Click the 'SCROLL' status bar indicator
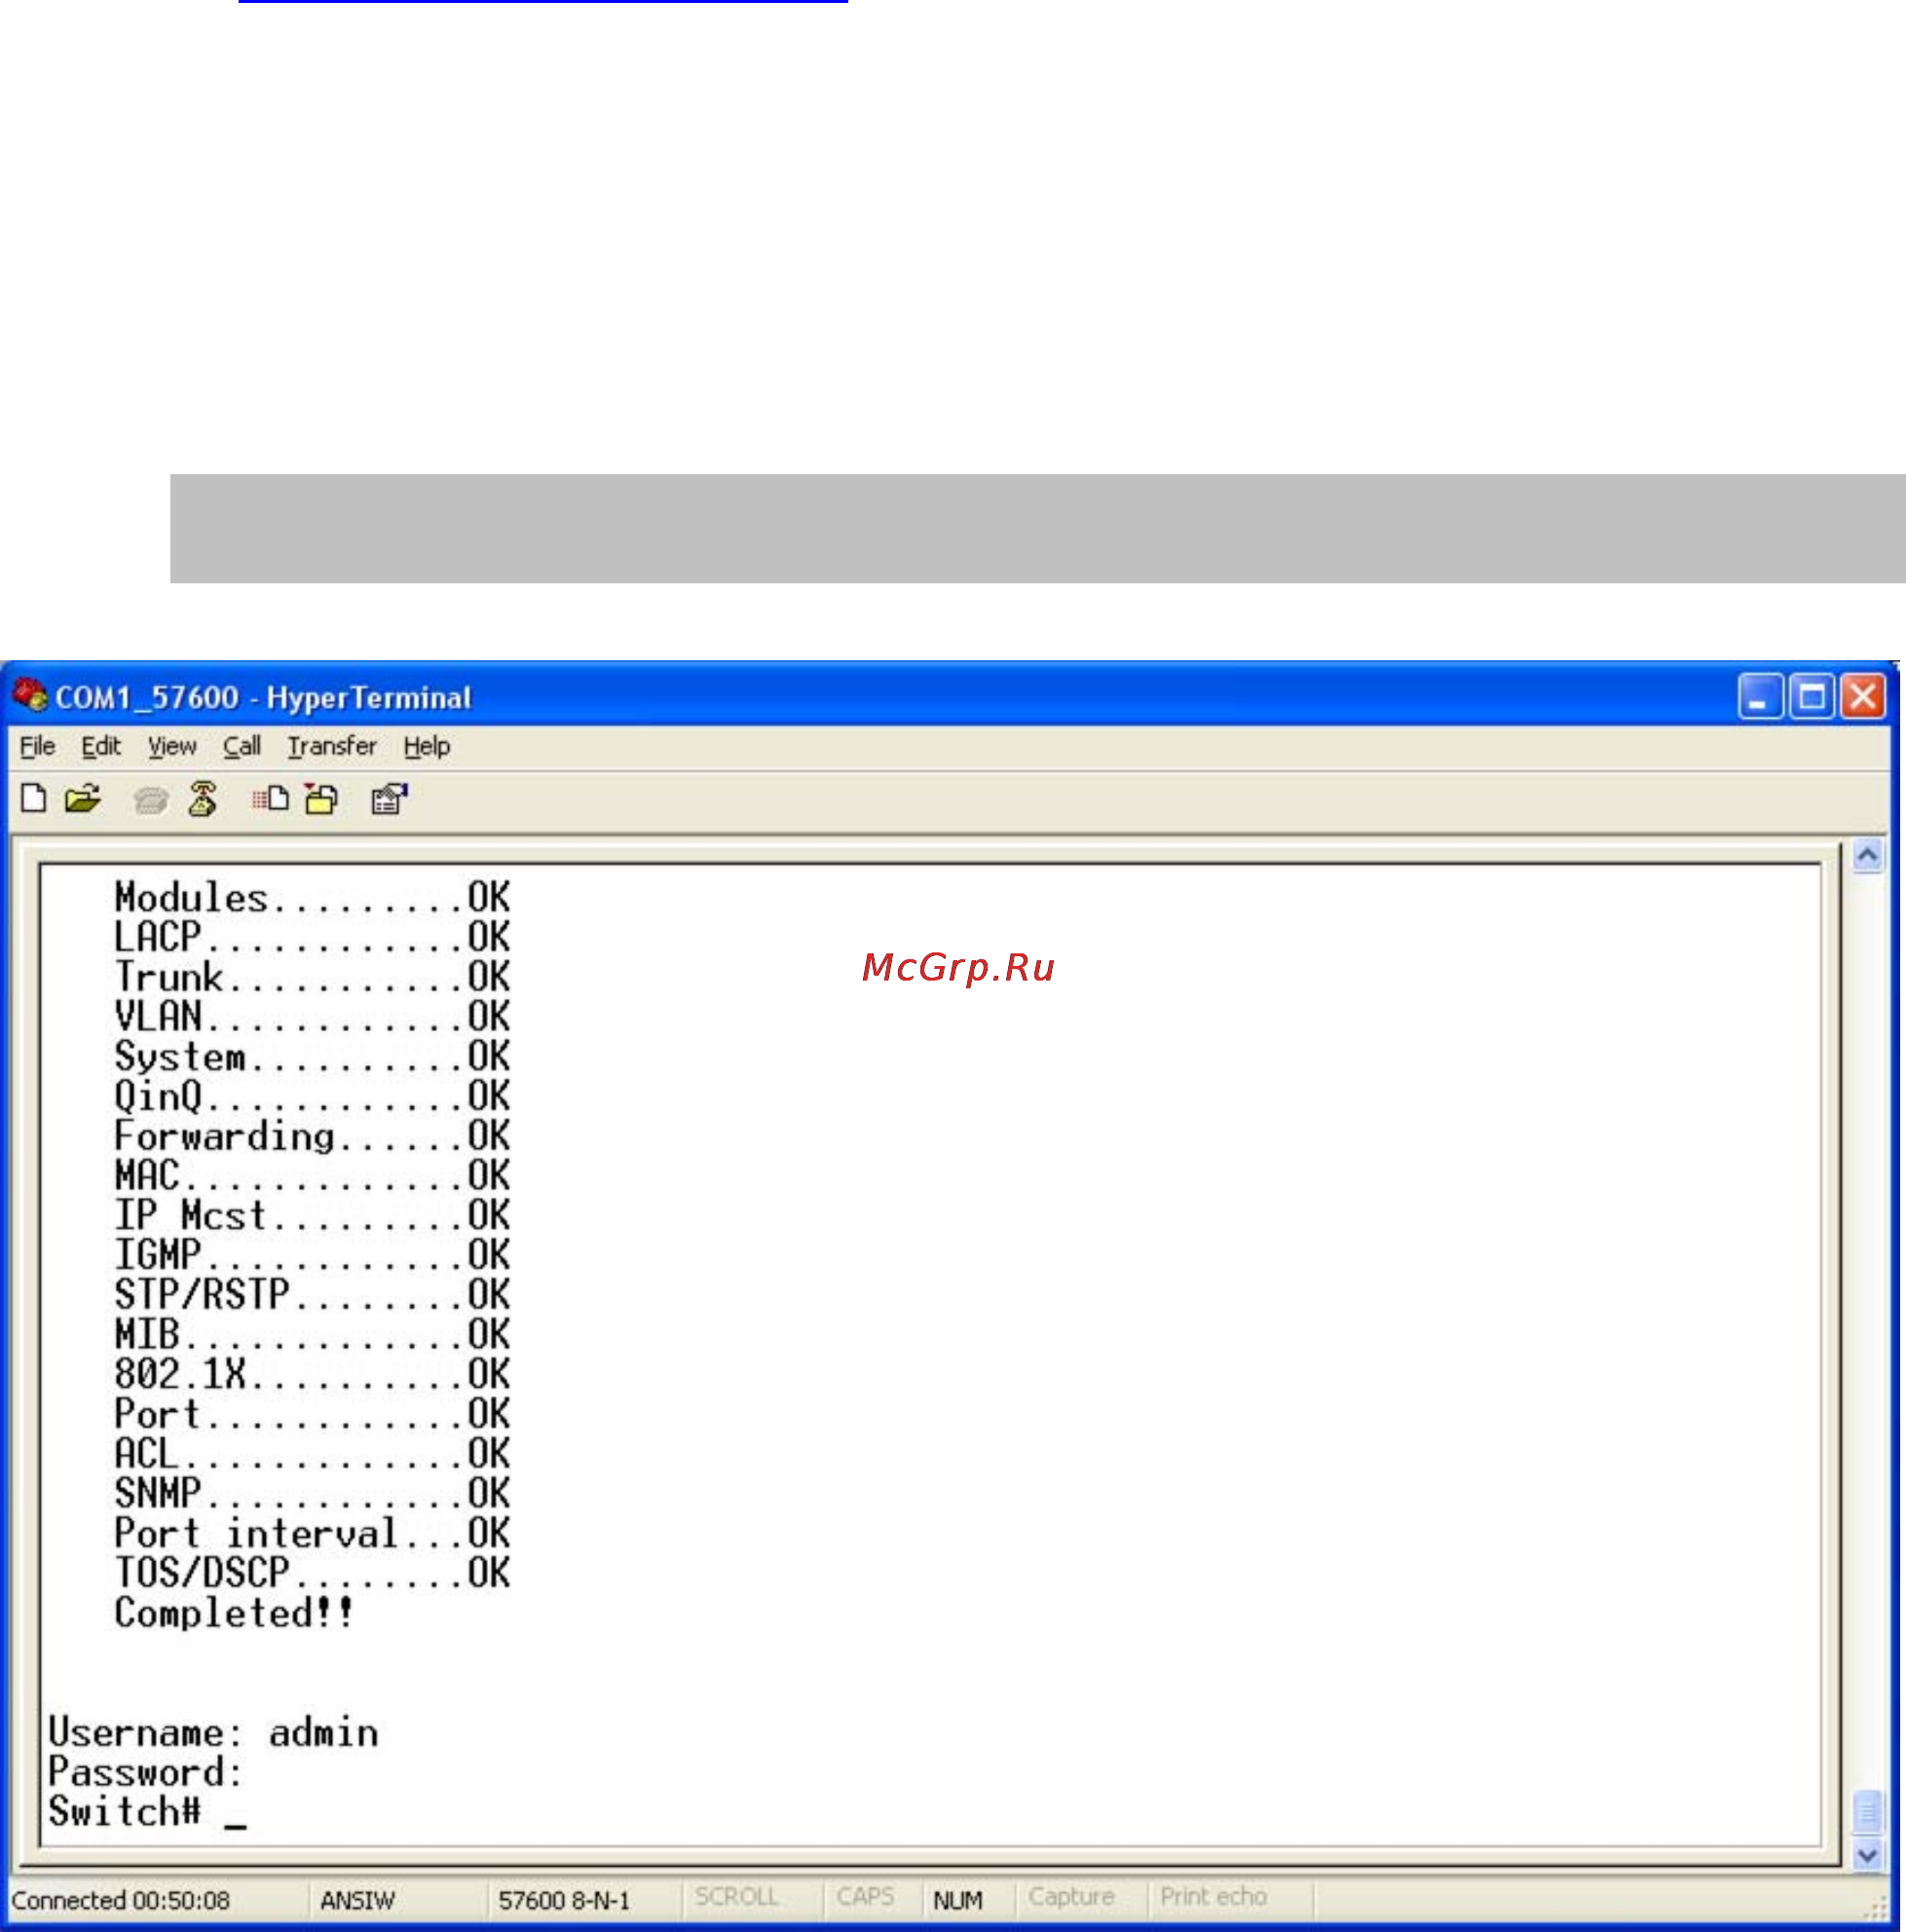Viewport: 1906px width, 1932px height. tap(736, 1897)
